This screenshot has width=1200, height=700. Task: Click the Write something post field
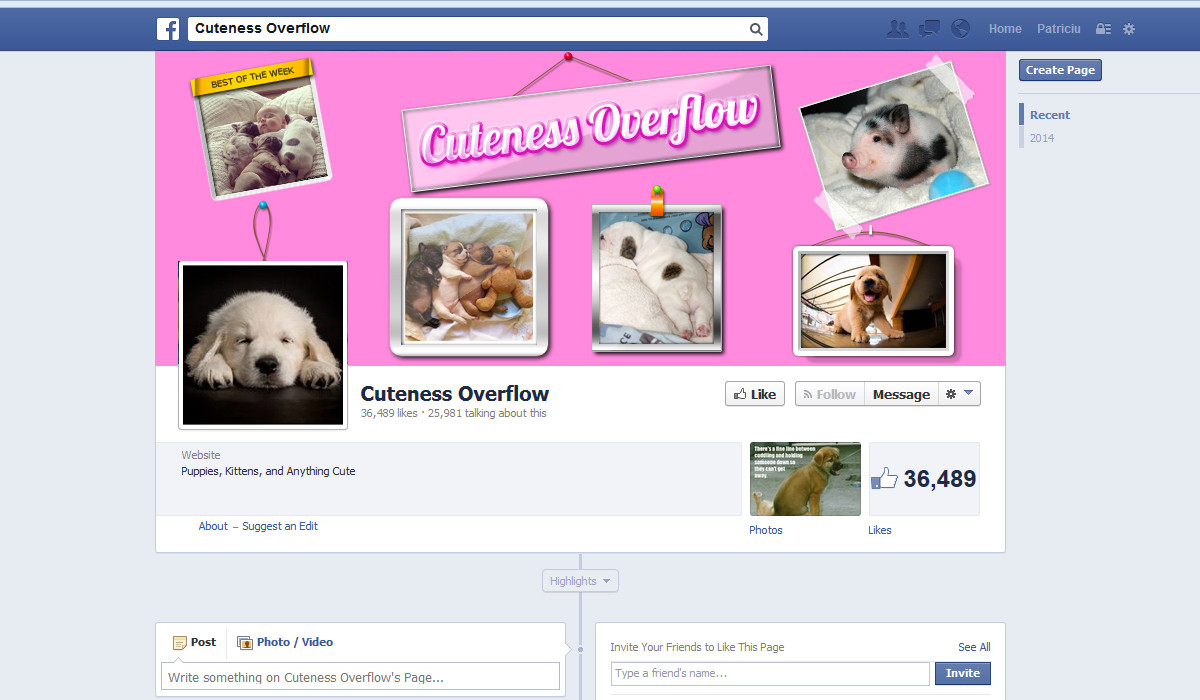coord(360,676)
